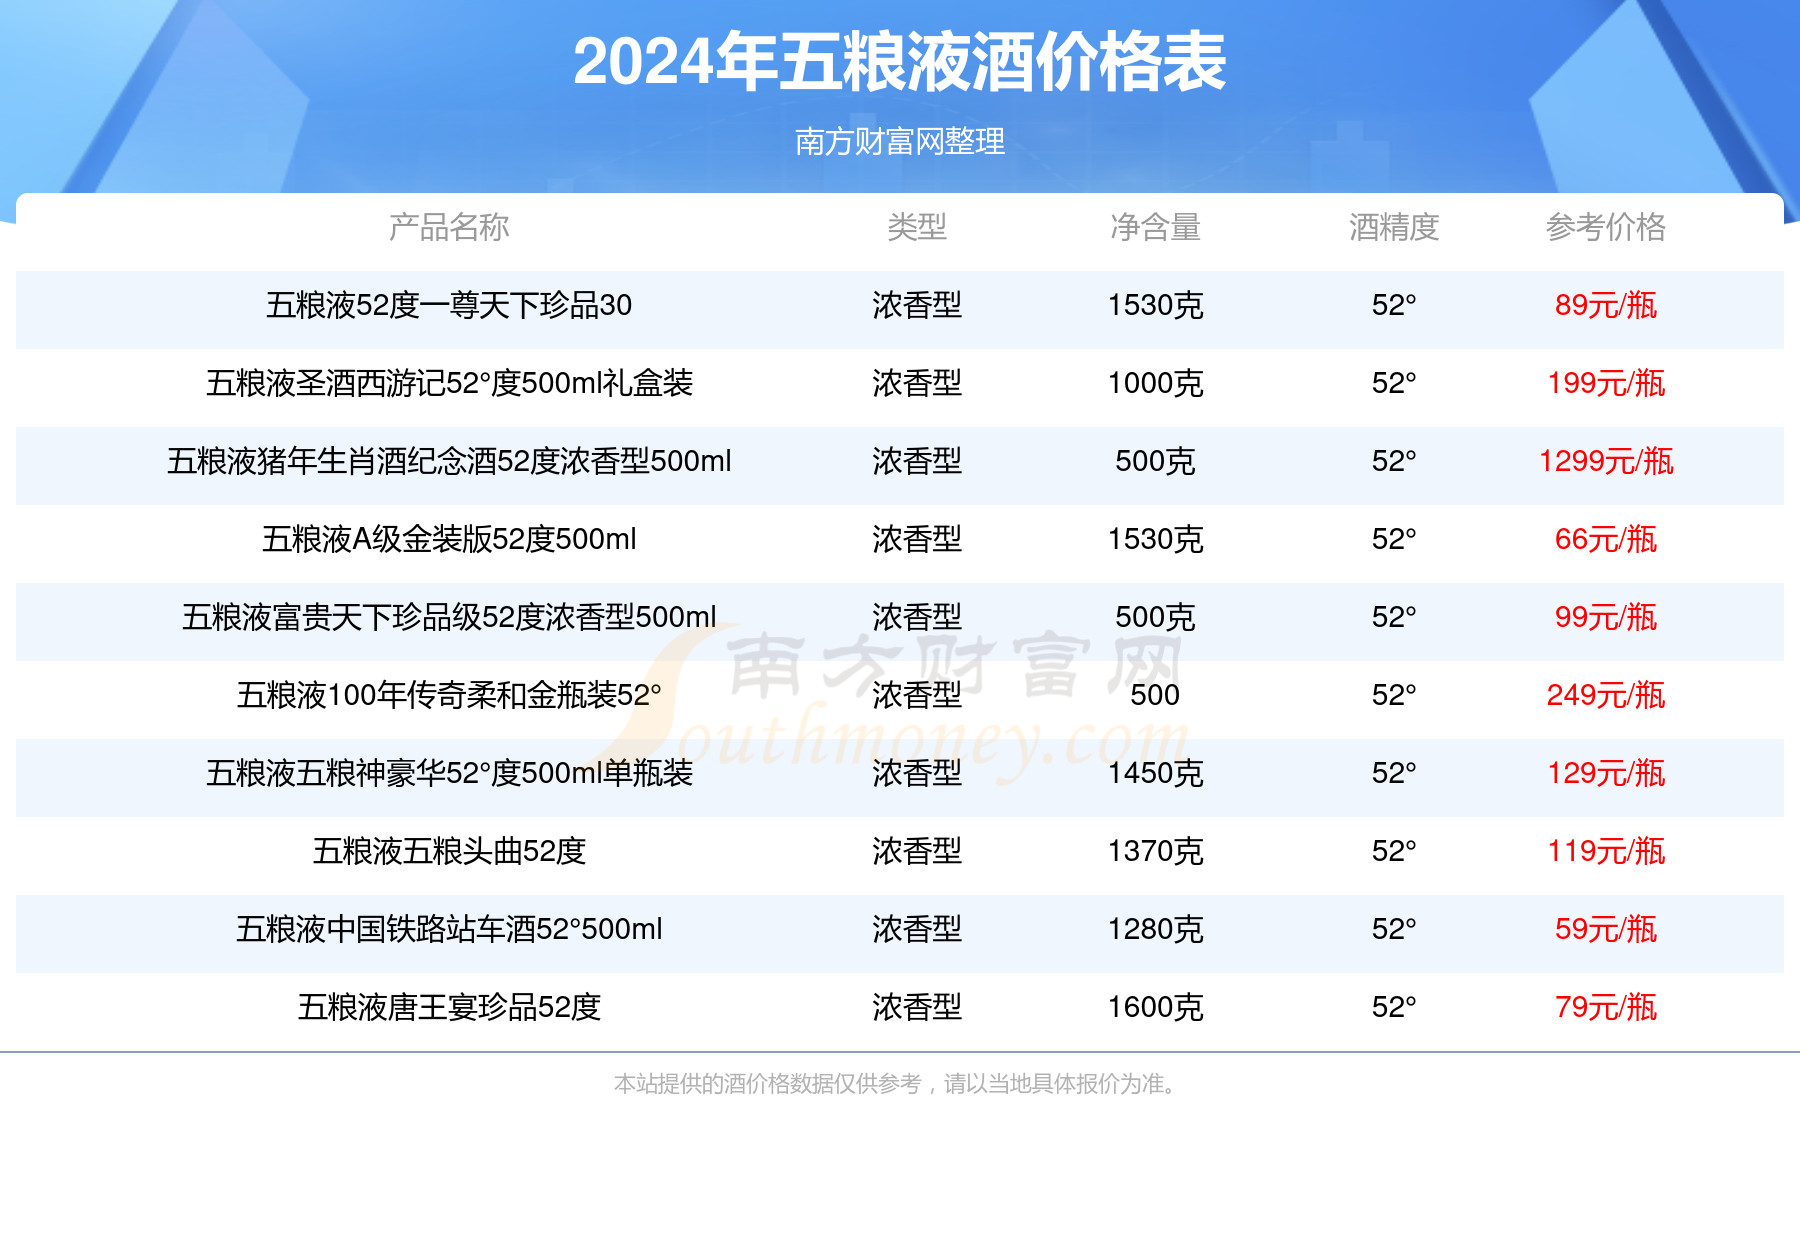Click 500克 in 猪年生肖酒 row
This screenshot has height=1250, width=1800.
tap(1155, 461)
